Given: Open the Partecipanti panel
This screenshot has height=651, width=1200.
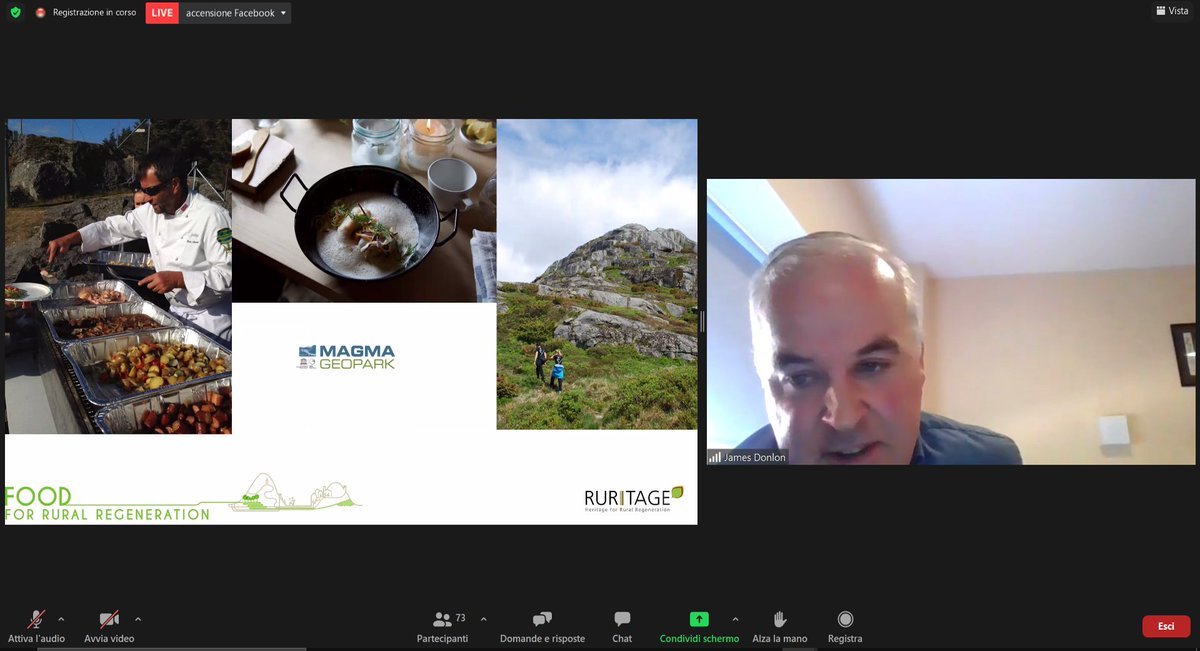Looking at the screenshot, I should click(x=442, y=628).
